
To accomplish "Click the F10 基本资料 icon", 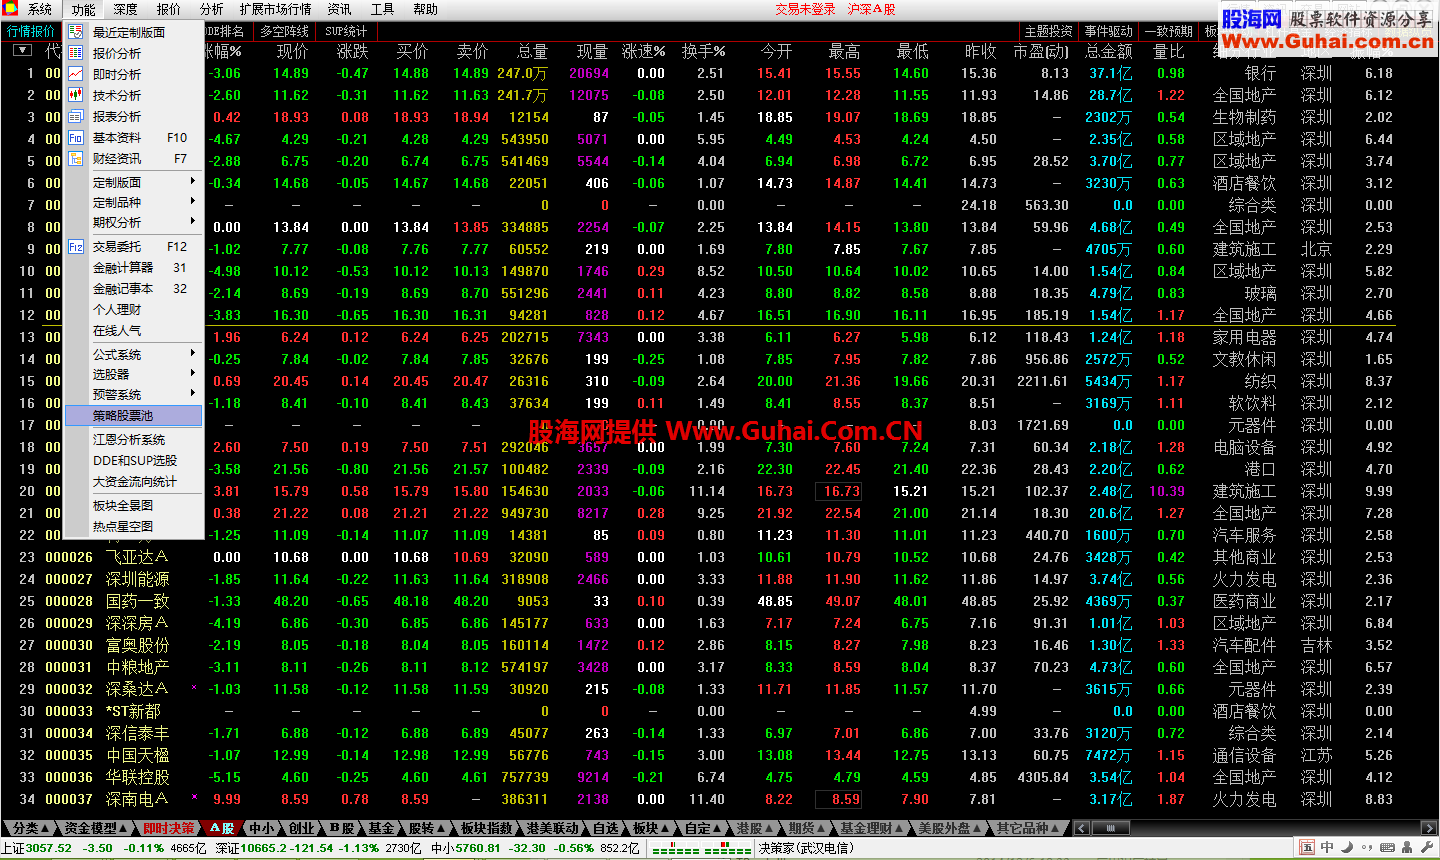I will tap(75, 137).
